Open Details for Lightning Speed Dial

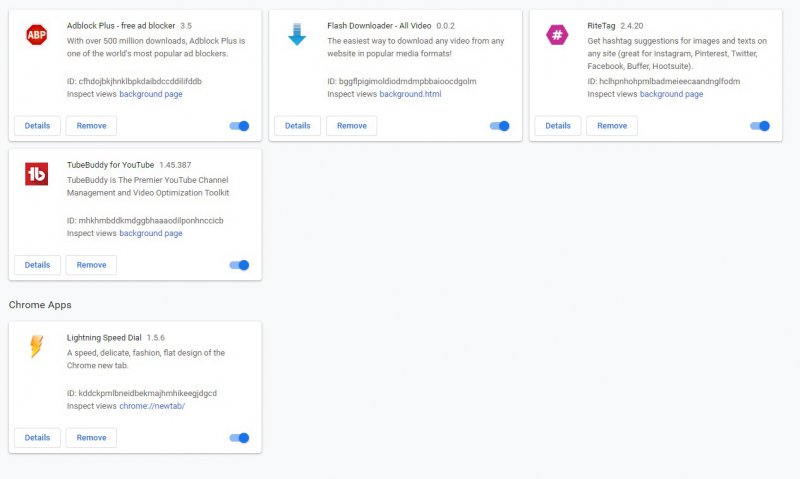[x=37, y=438]
